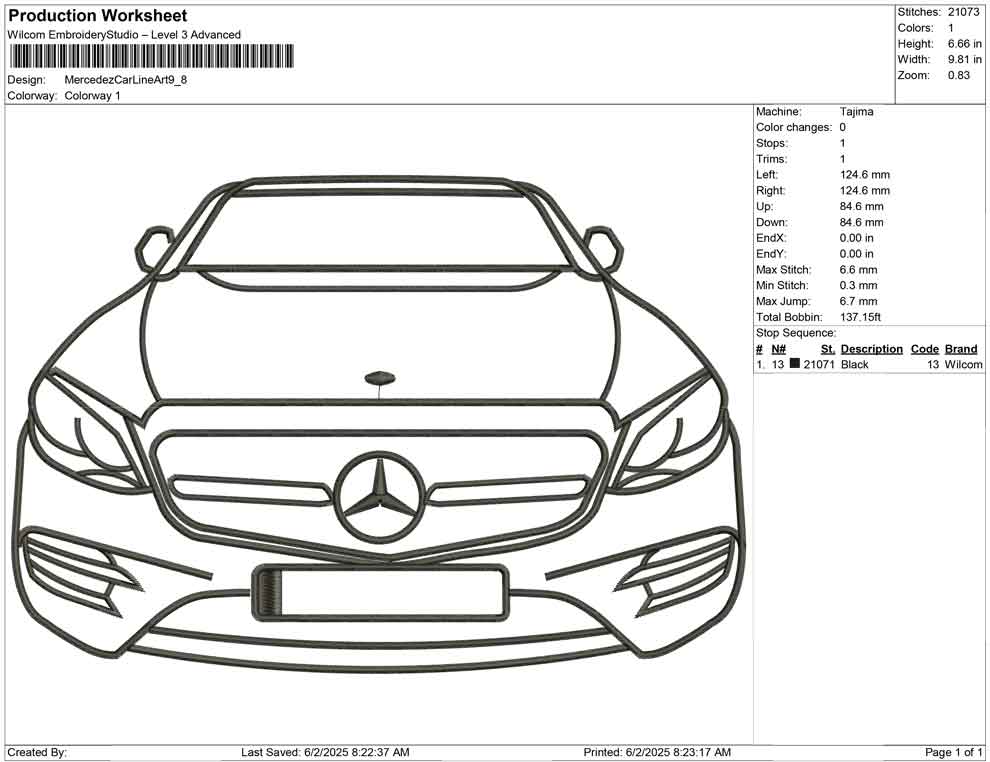The height and width of the screenshot is (762, 990).
Task: Click the Right label
Action: click(x=770, y=191)
